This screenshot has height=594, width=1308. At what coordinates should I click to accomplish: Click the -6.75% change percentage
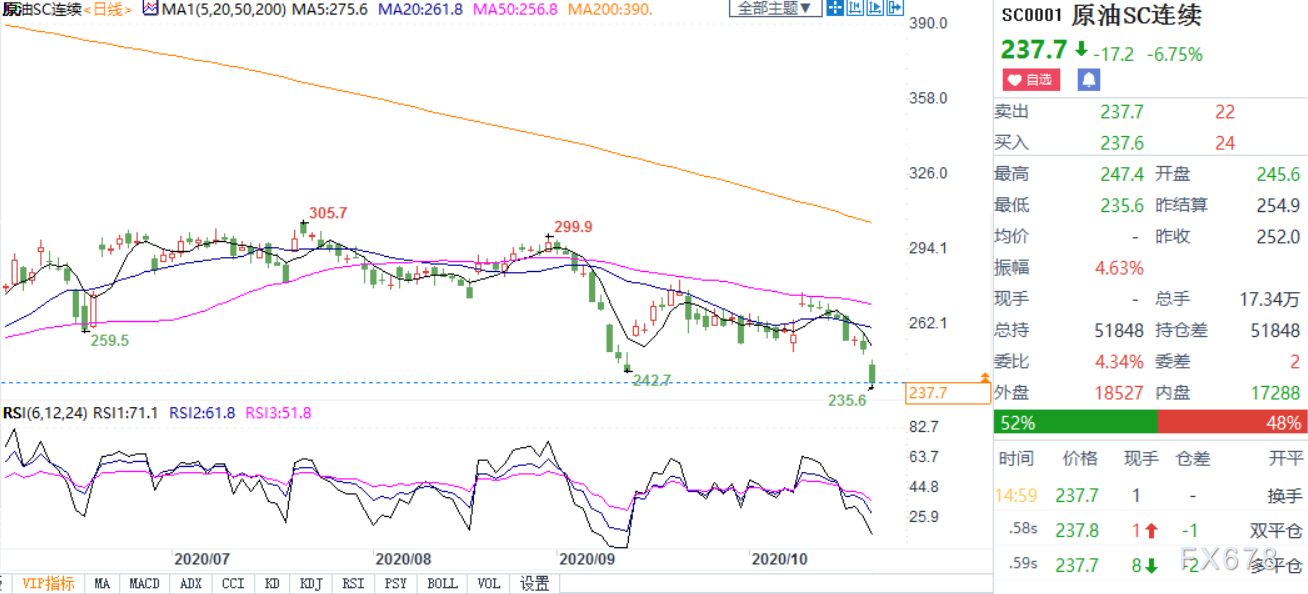coord(1174,54)
